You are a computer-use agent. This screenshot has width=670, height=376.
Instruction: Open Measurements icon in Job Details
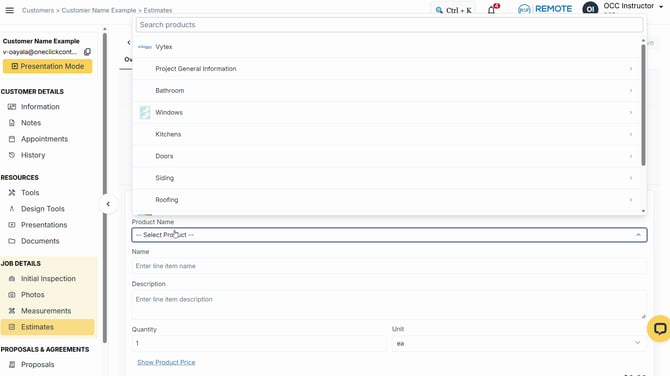(x=12, y=311)
